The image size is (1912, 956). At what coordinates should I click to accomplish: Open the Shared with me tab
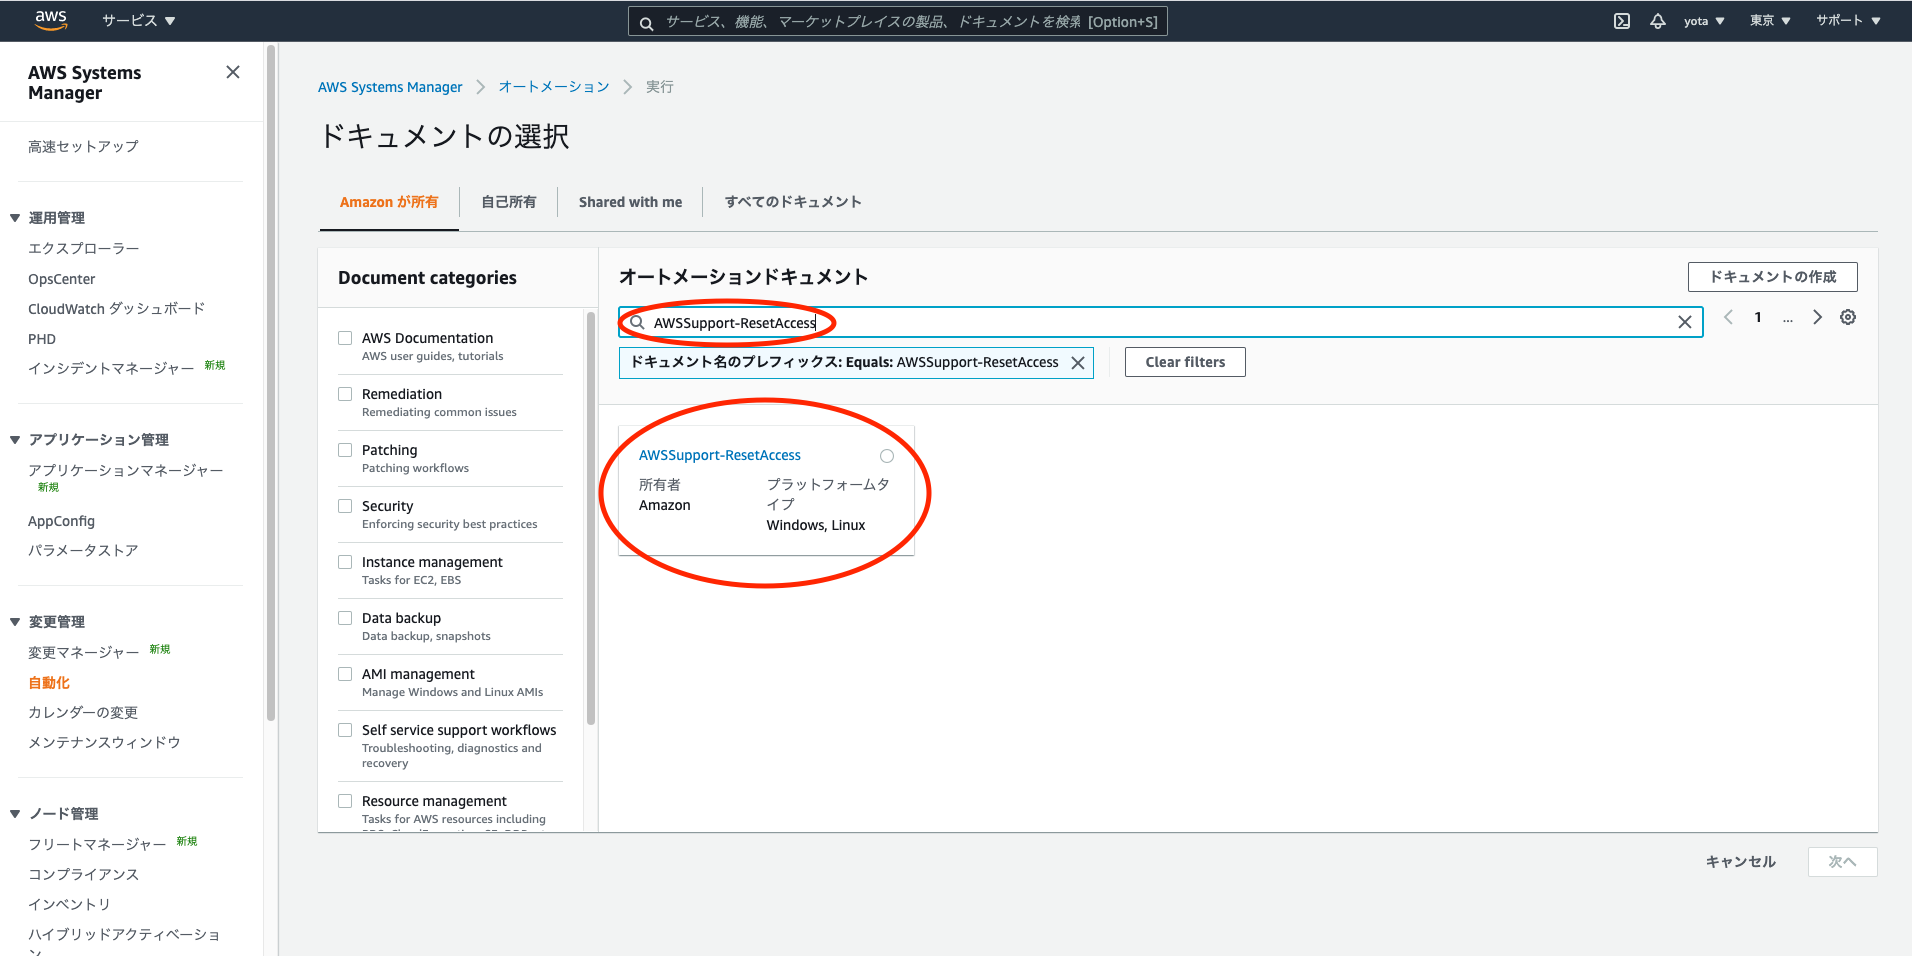tap(631, 202)
